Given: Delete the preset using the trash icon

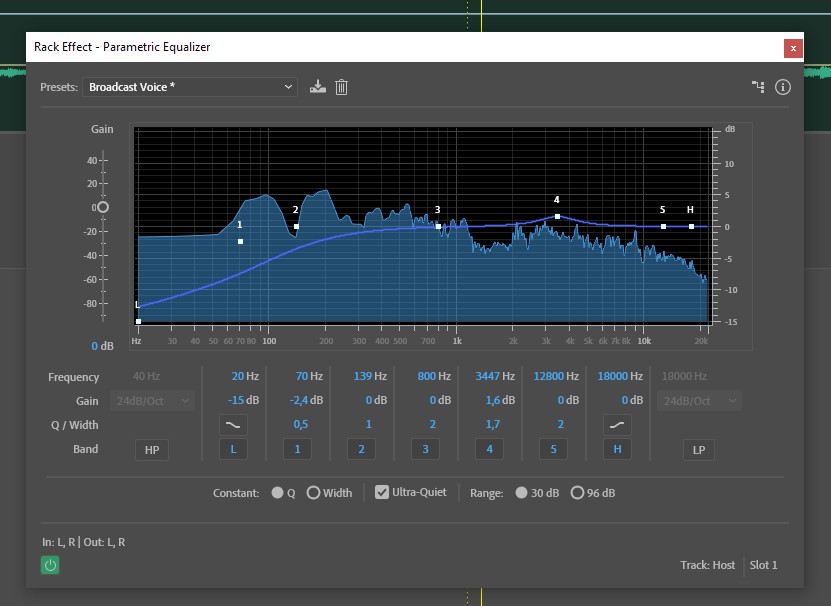Looking at the screenshot, I should 341,87.
